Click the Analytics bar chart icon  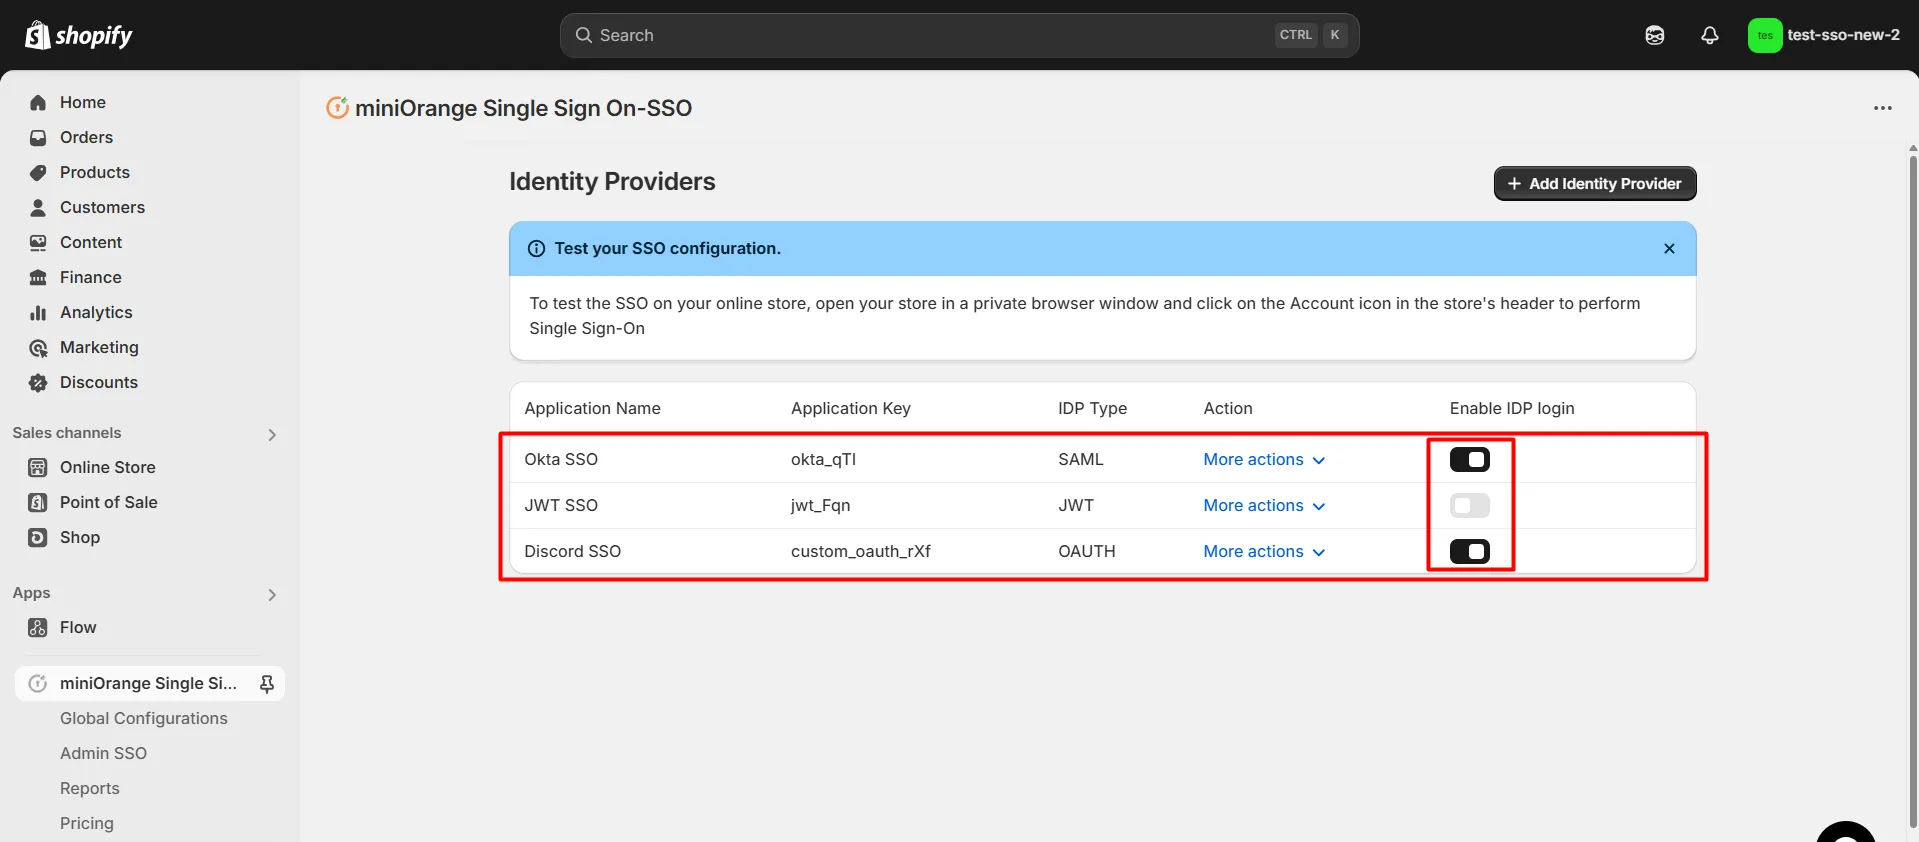[38, 313]
